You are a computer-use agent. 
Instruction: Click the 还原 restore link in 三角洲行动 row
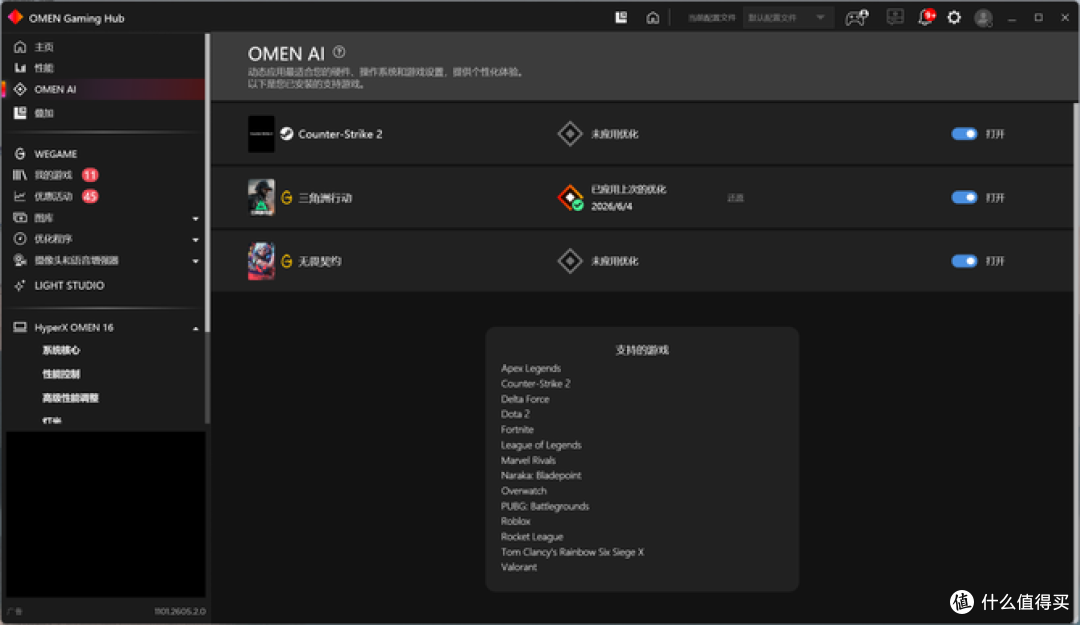[x=736, y=198]
